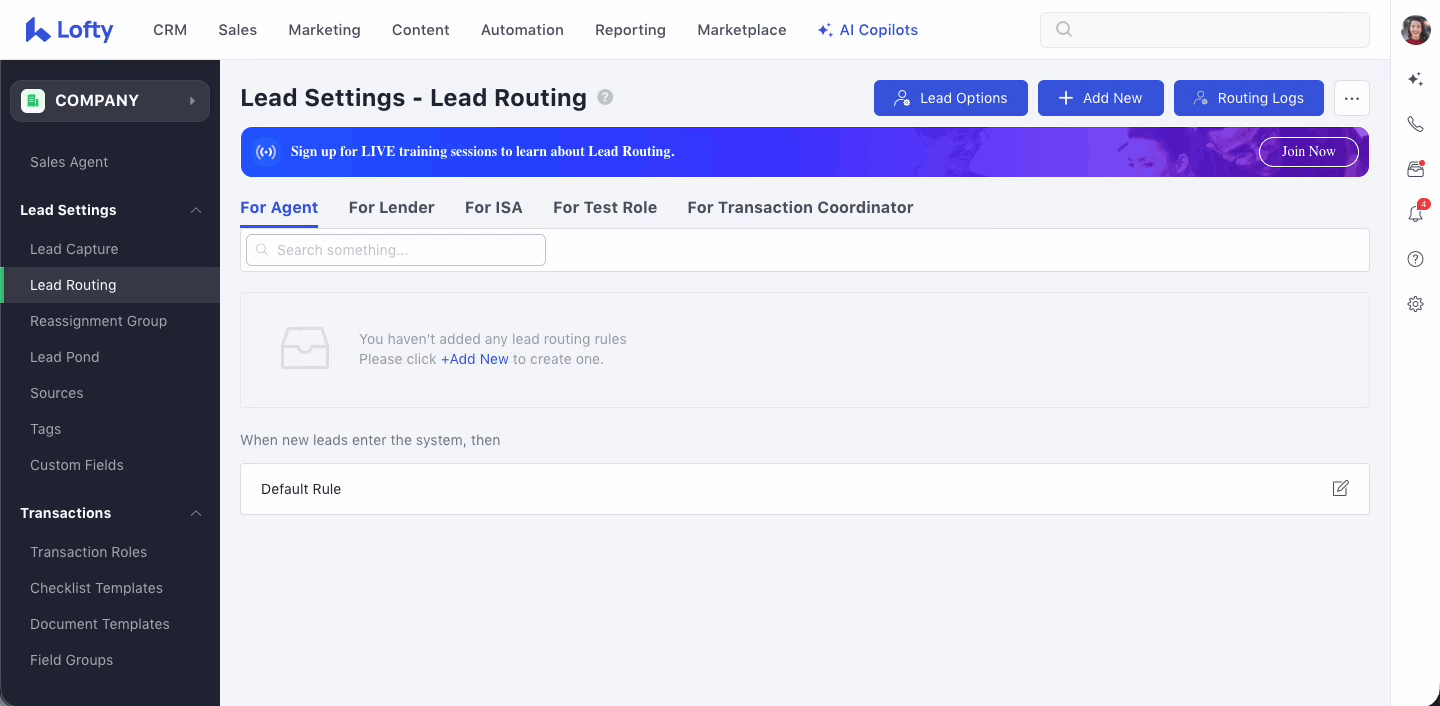Open the settings gear icon
This screenshot has width=1440, height=706.
(x=1415, y=304)
